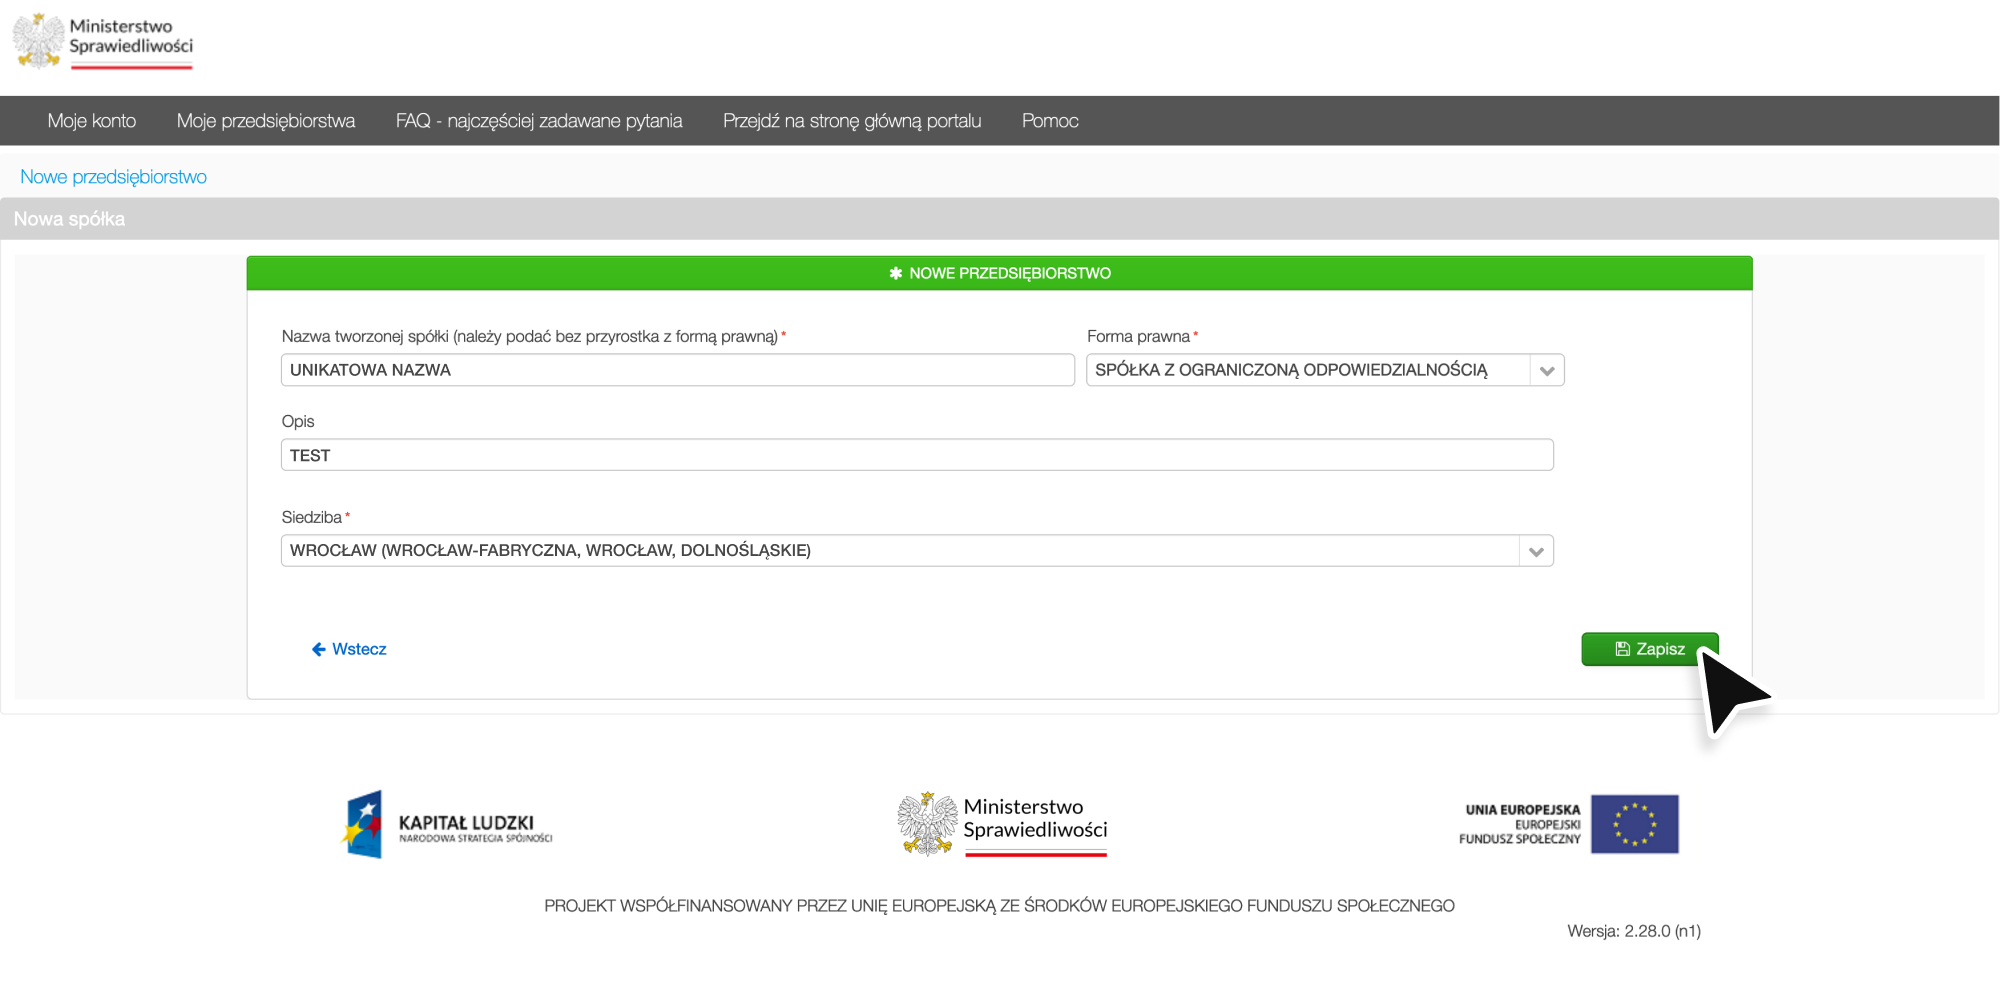Click the Nazwa tworzonej spółki label
Image resolution: width=2000 pixels, height=984 pixels.
tap(530, 336)
